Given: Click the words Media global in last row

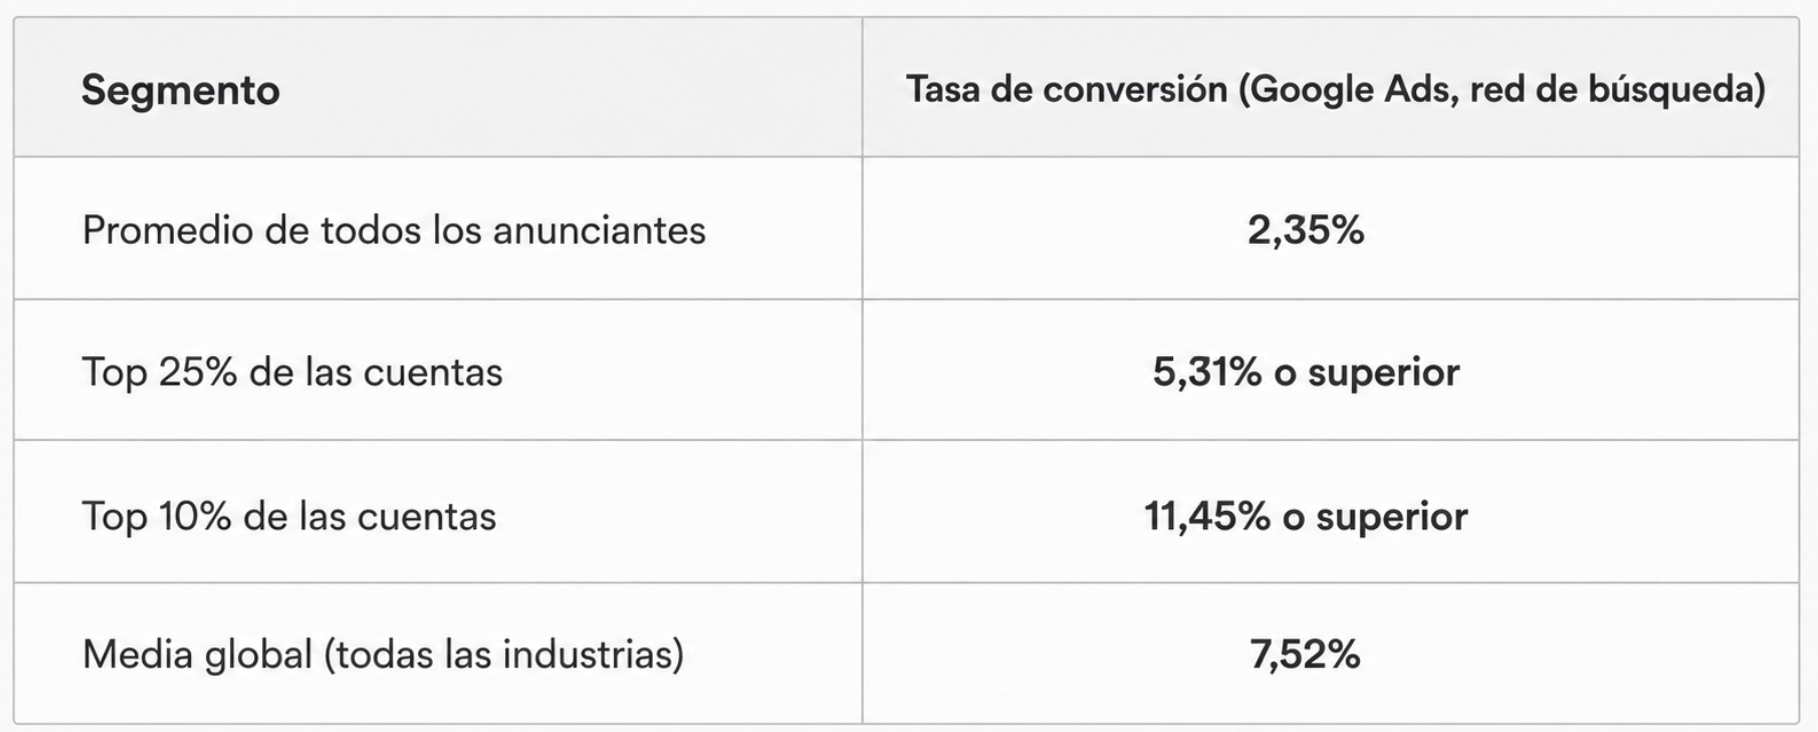Looking at the screenshot, I should 197,656.
